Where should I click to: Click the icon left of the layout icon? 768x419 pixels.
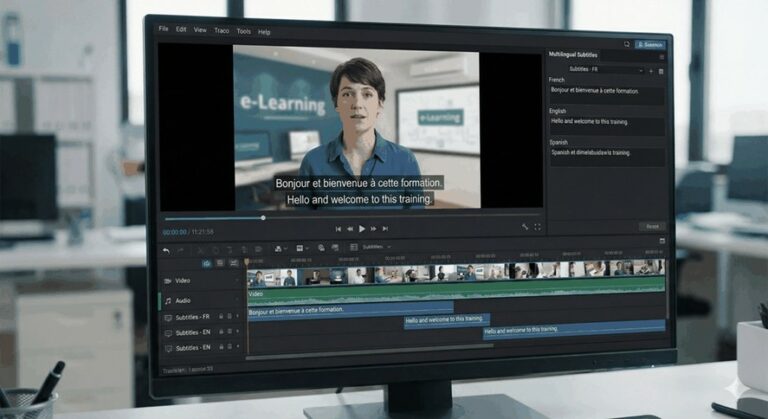(335, 247)
